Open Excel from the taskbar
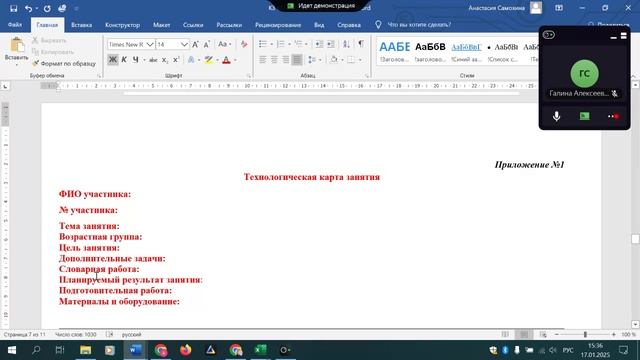This screenshot has width=640, height=360. click(x=260, y=350)
